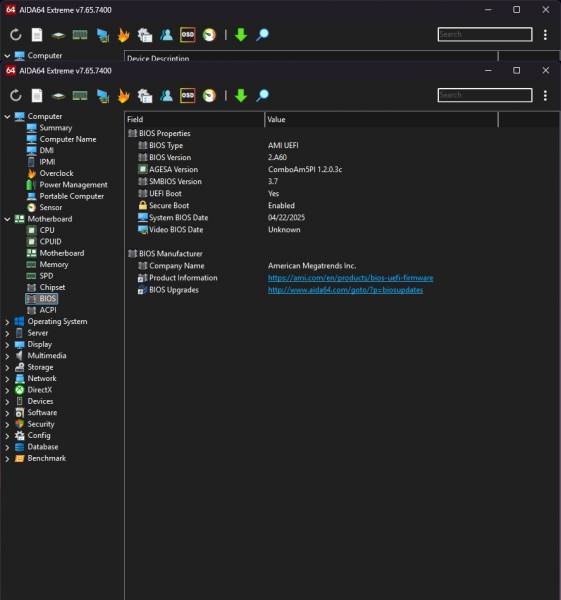Expand the Devices tree node
This screenshot has width=561, height=600.
(7, 402)
